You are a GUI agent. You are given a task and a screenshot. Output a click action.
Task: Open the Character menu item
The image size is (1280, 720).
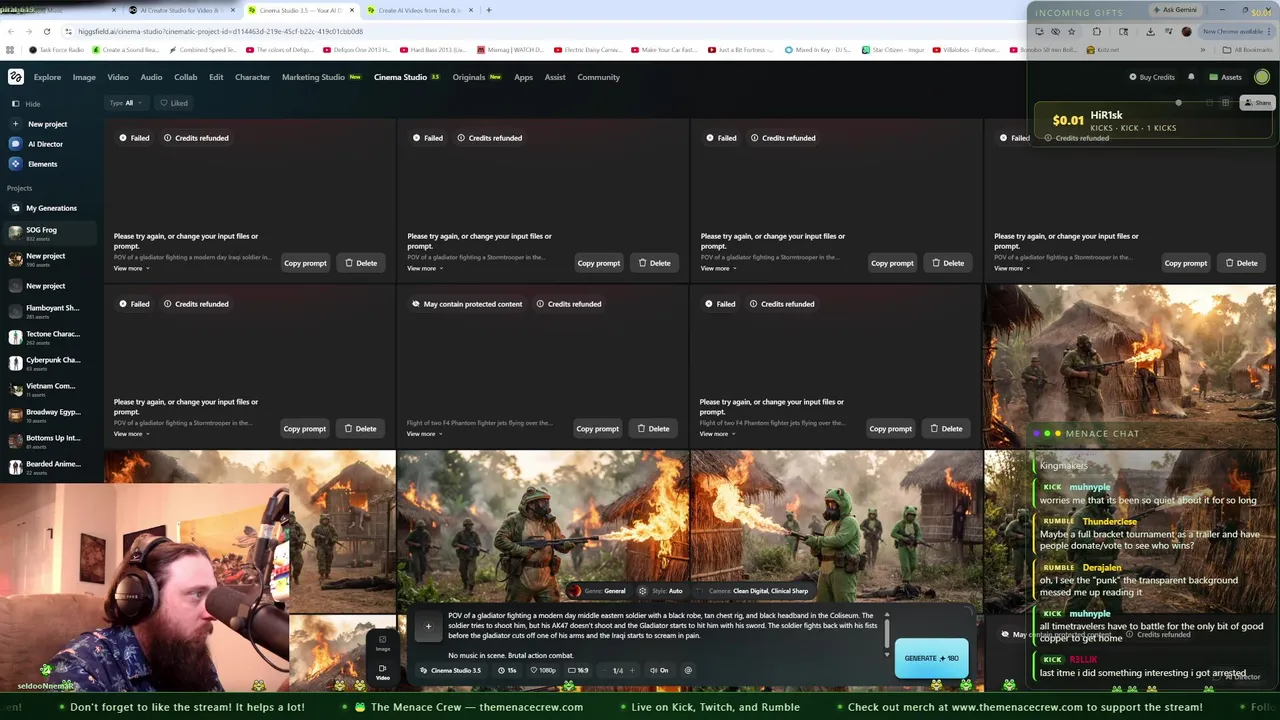coord(252,77)
